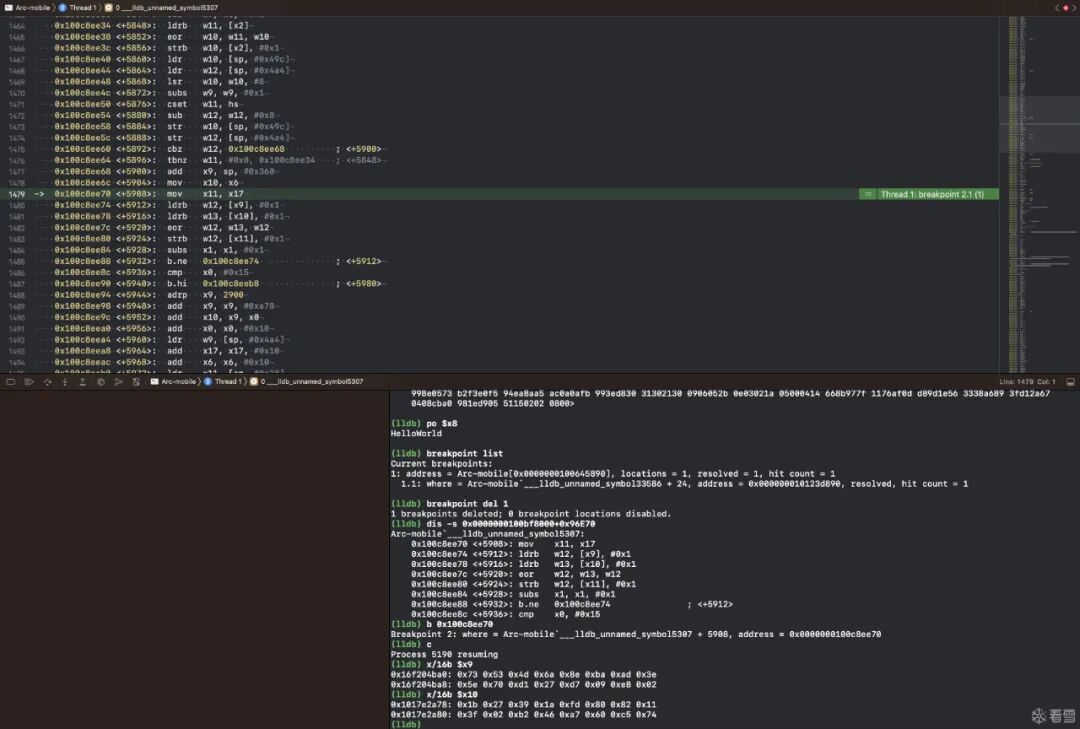Open the Debug Memory Graph icon

118,382
